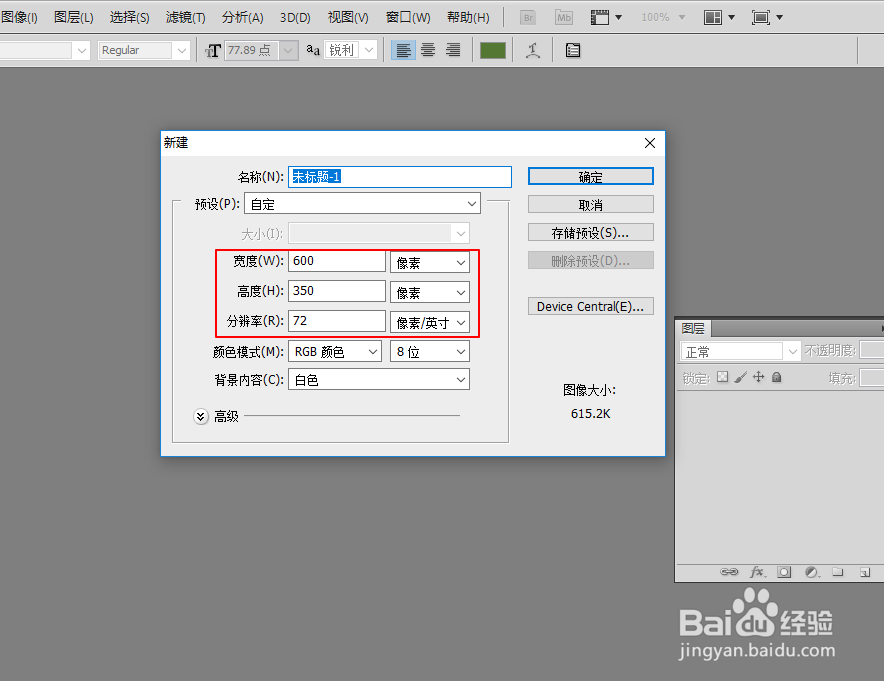Open layer styles with the fx icon
This screenshot has height=681, width=884.
tap(758, 571)
